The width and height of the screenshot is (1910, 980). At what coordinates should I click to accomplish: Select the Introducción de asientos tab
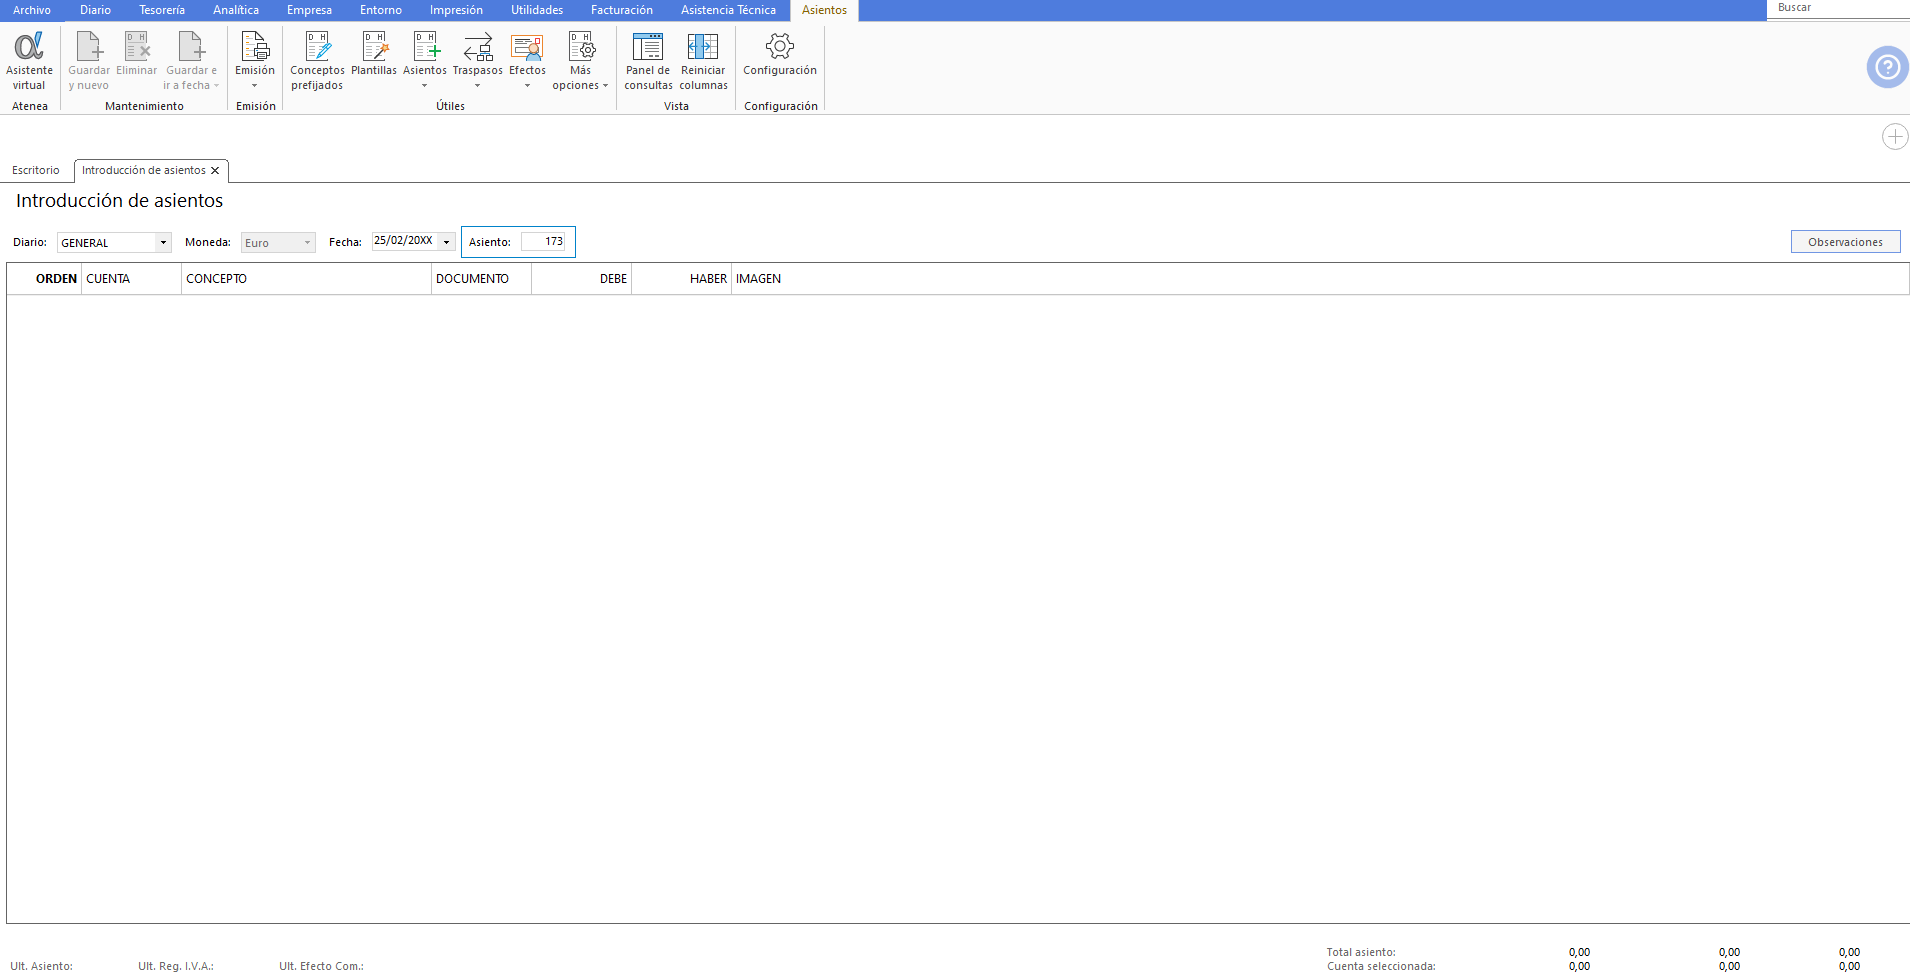[x=144, y=171]
